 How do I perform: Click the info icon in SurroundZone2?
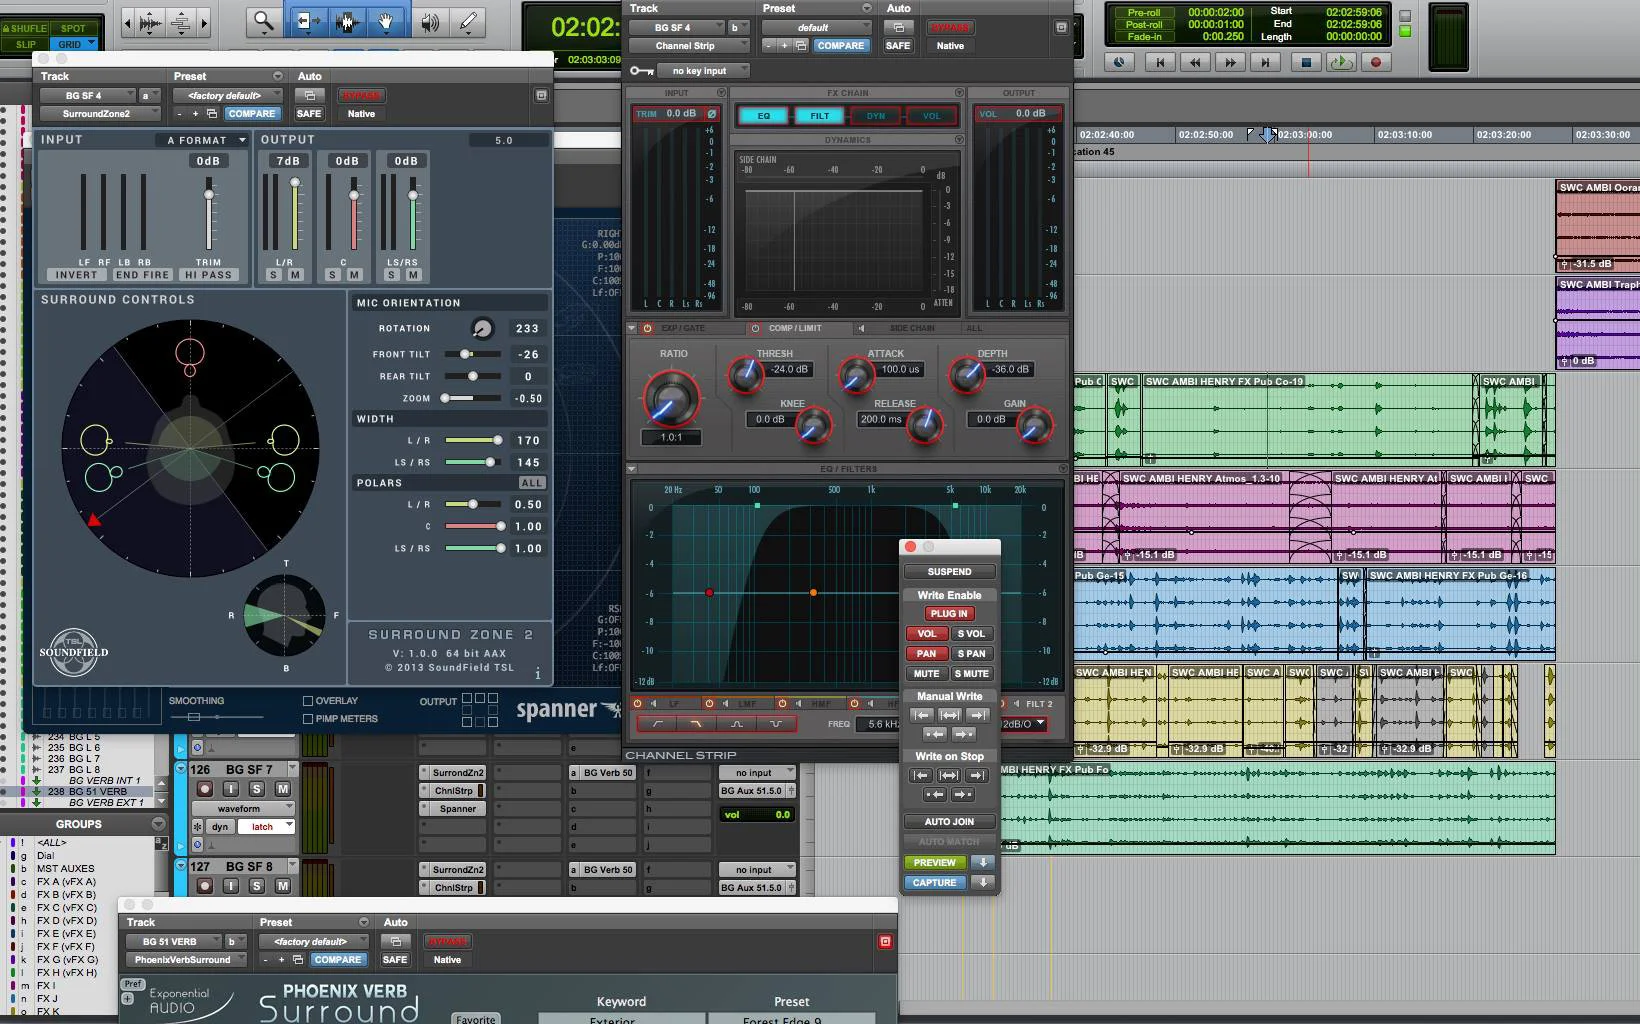(538, 673)
